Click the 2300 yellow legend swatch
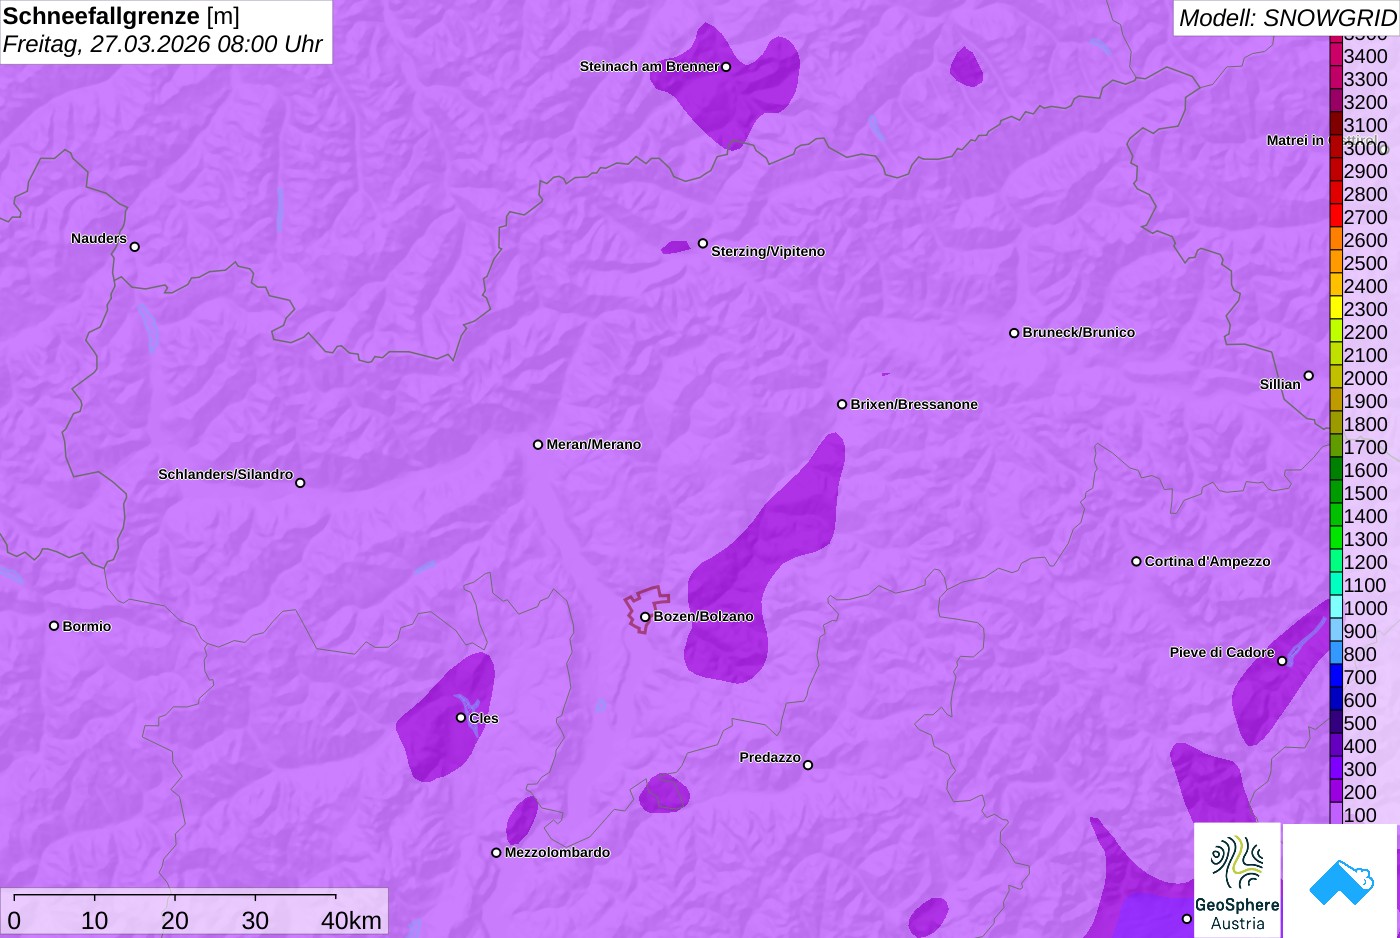 pyautogui.click(x=1336, y=308)
